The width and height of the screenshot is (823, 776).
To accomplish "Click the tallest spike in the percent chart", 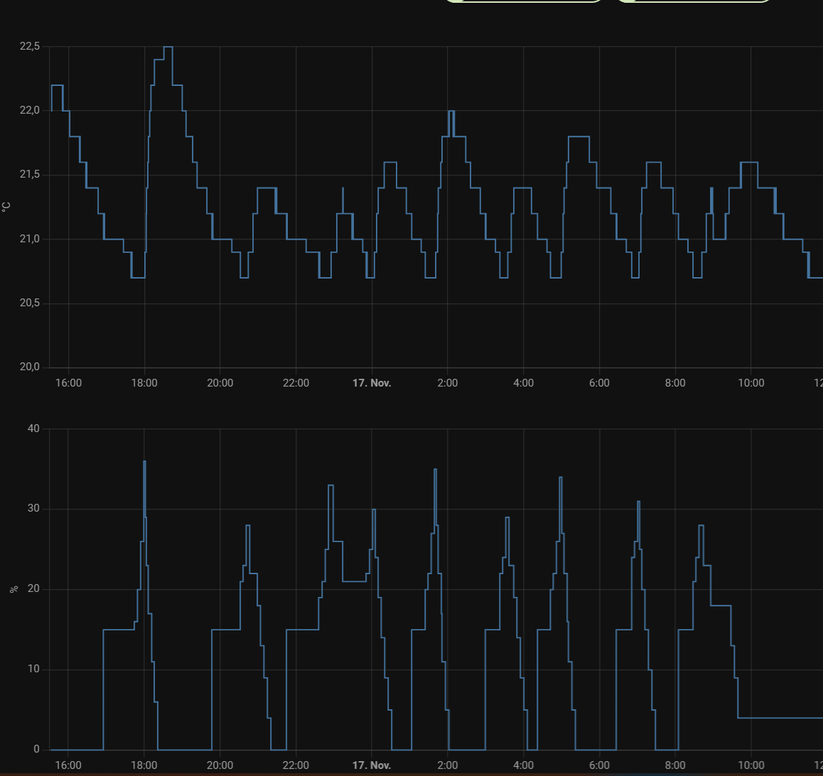I will click(144, 462).
